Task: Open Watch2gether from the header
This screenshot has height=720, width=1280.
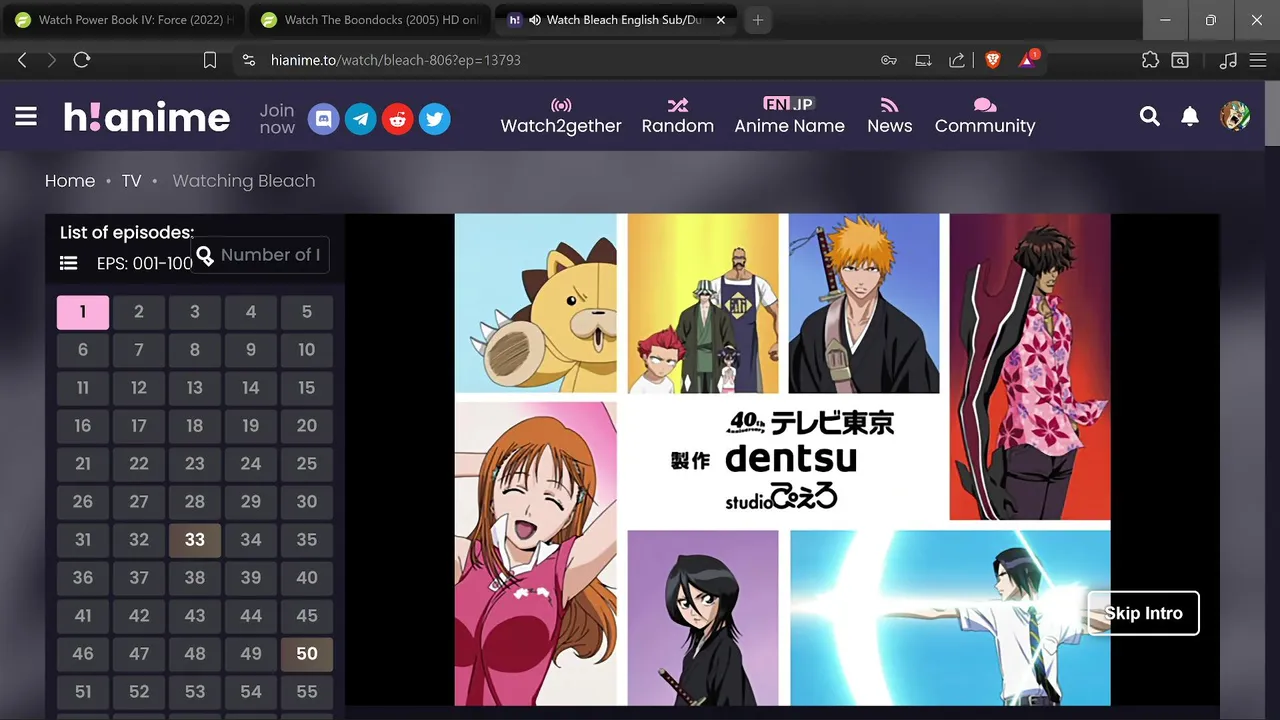Action: tap(561, 116)
